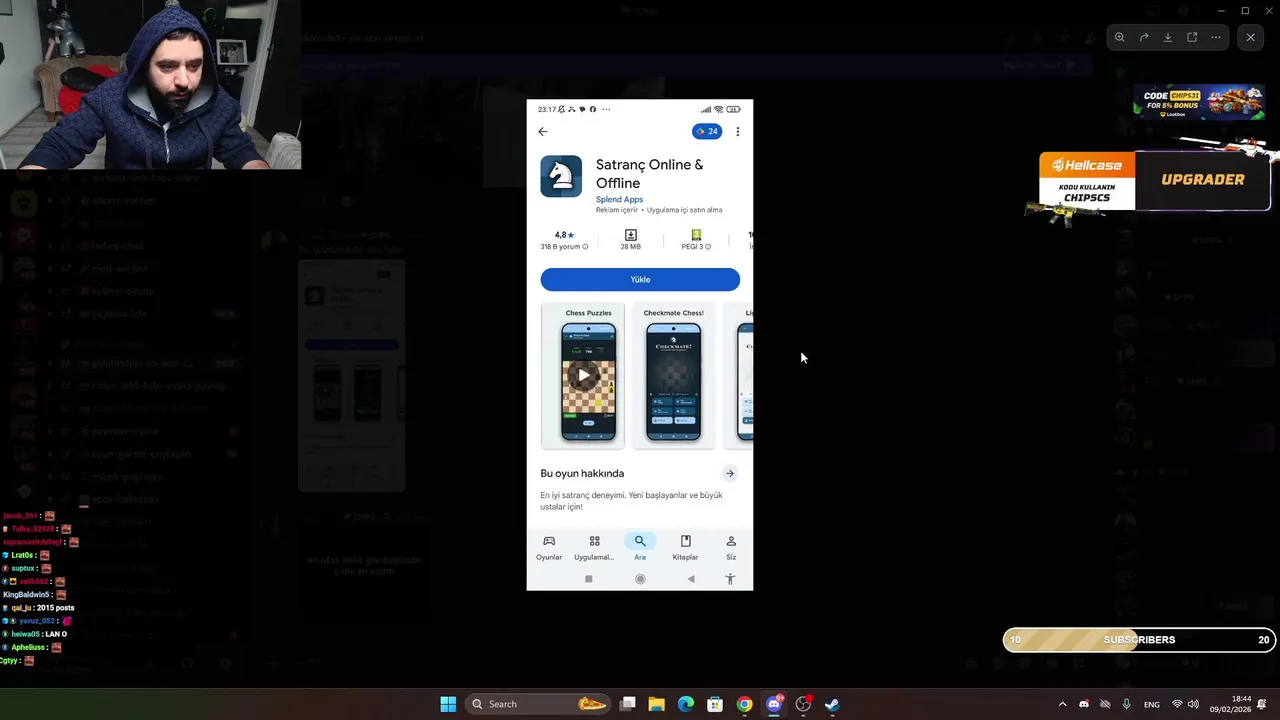The height and width of the screenshot is (720, 1280).
Task: Tap the Yükle install button
Action: coord(640,279)
